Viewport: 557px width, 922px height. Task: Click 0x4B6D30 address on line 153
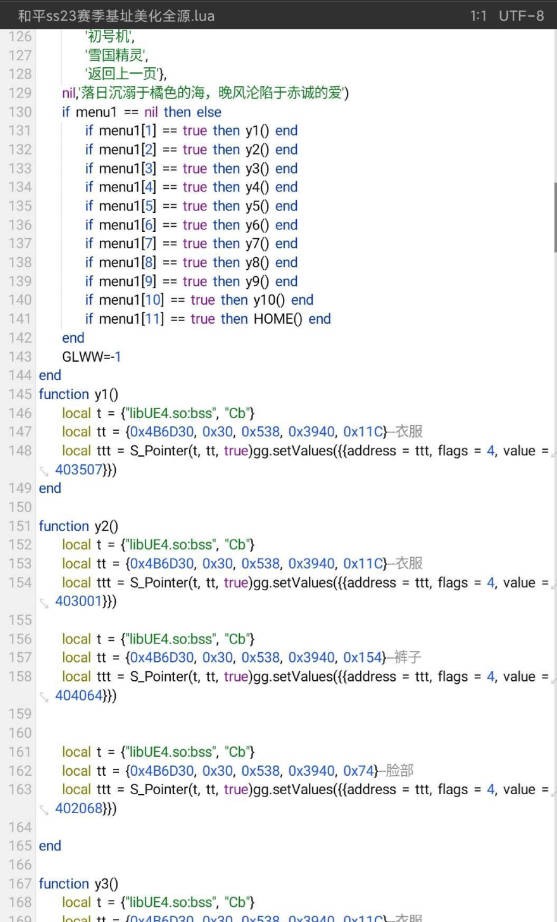point(162,563)
